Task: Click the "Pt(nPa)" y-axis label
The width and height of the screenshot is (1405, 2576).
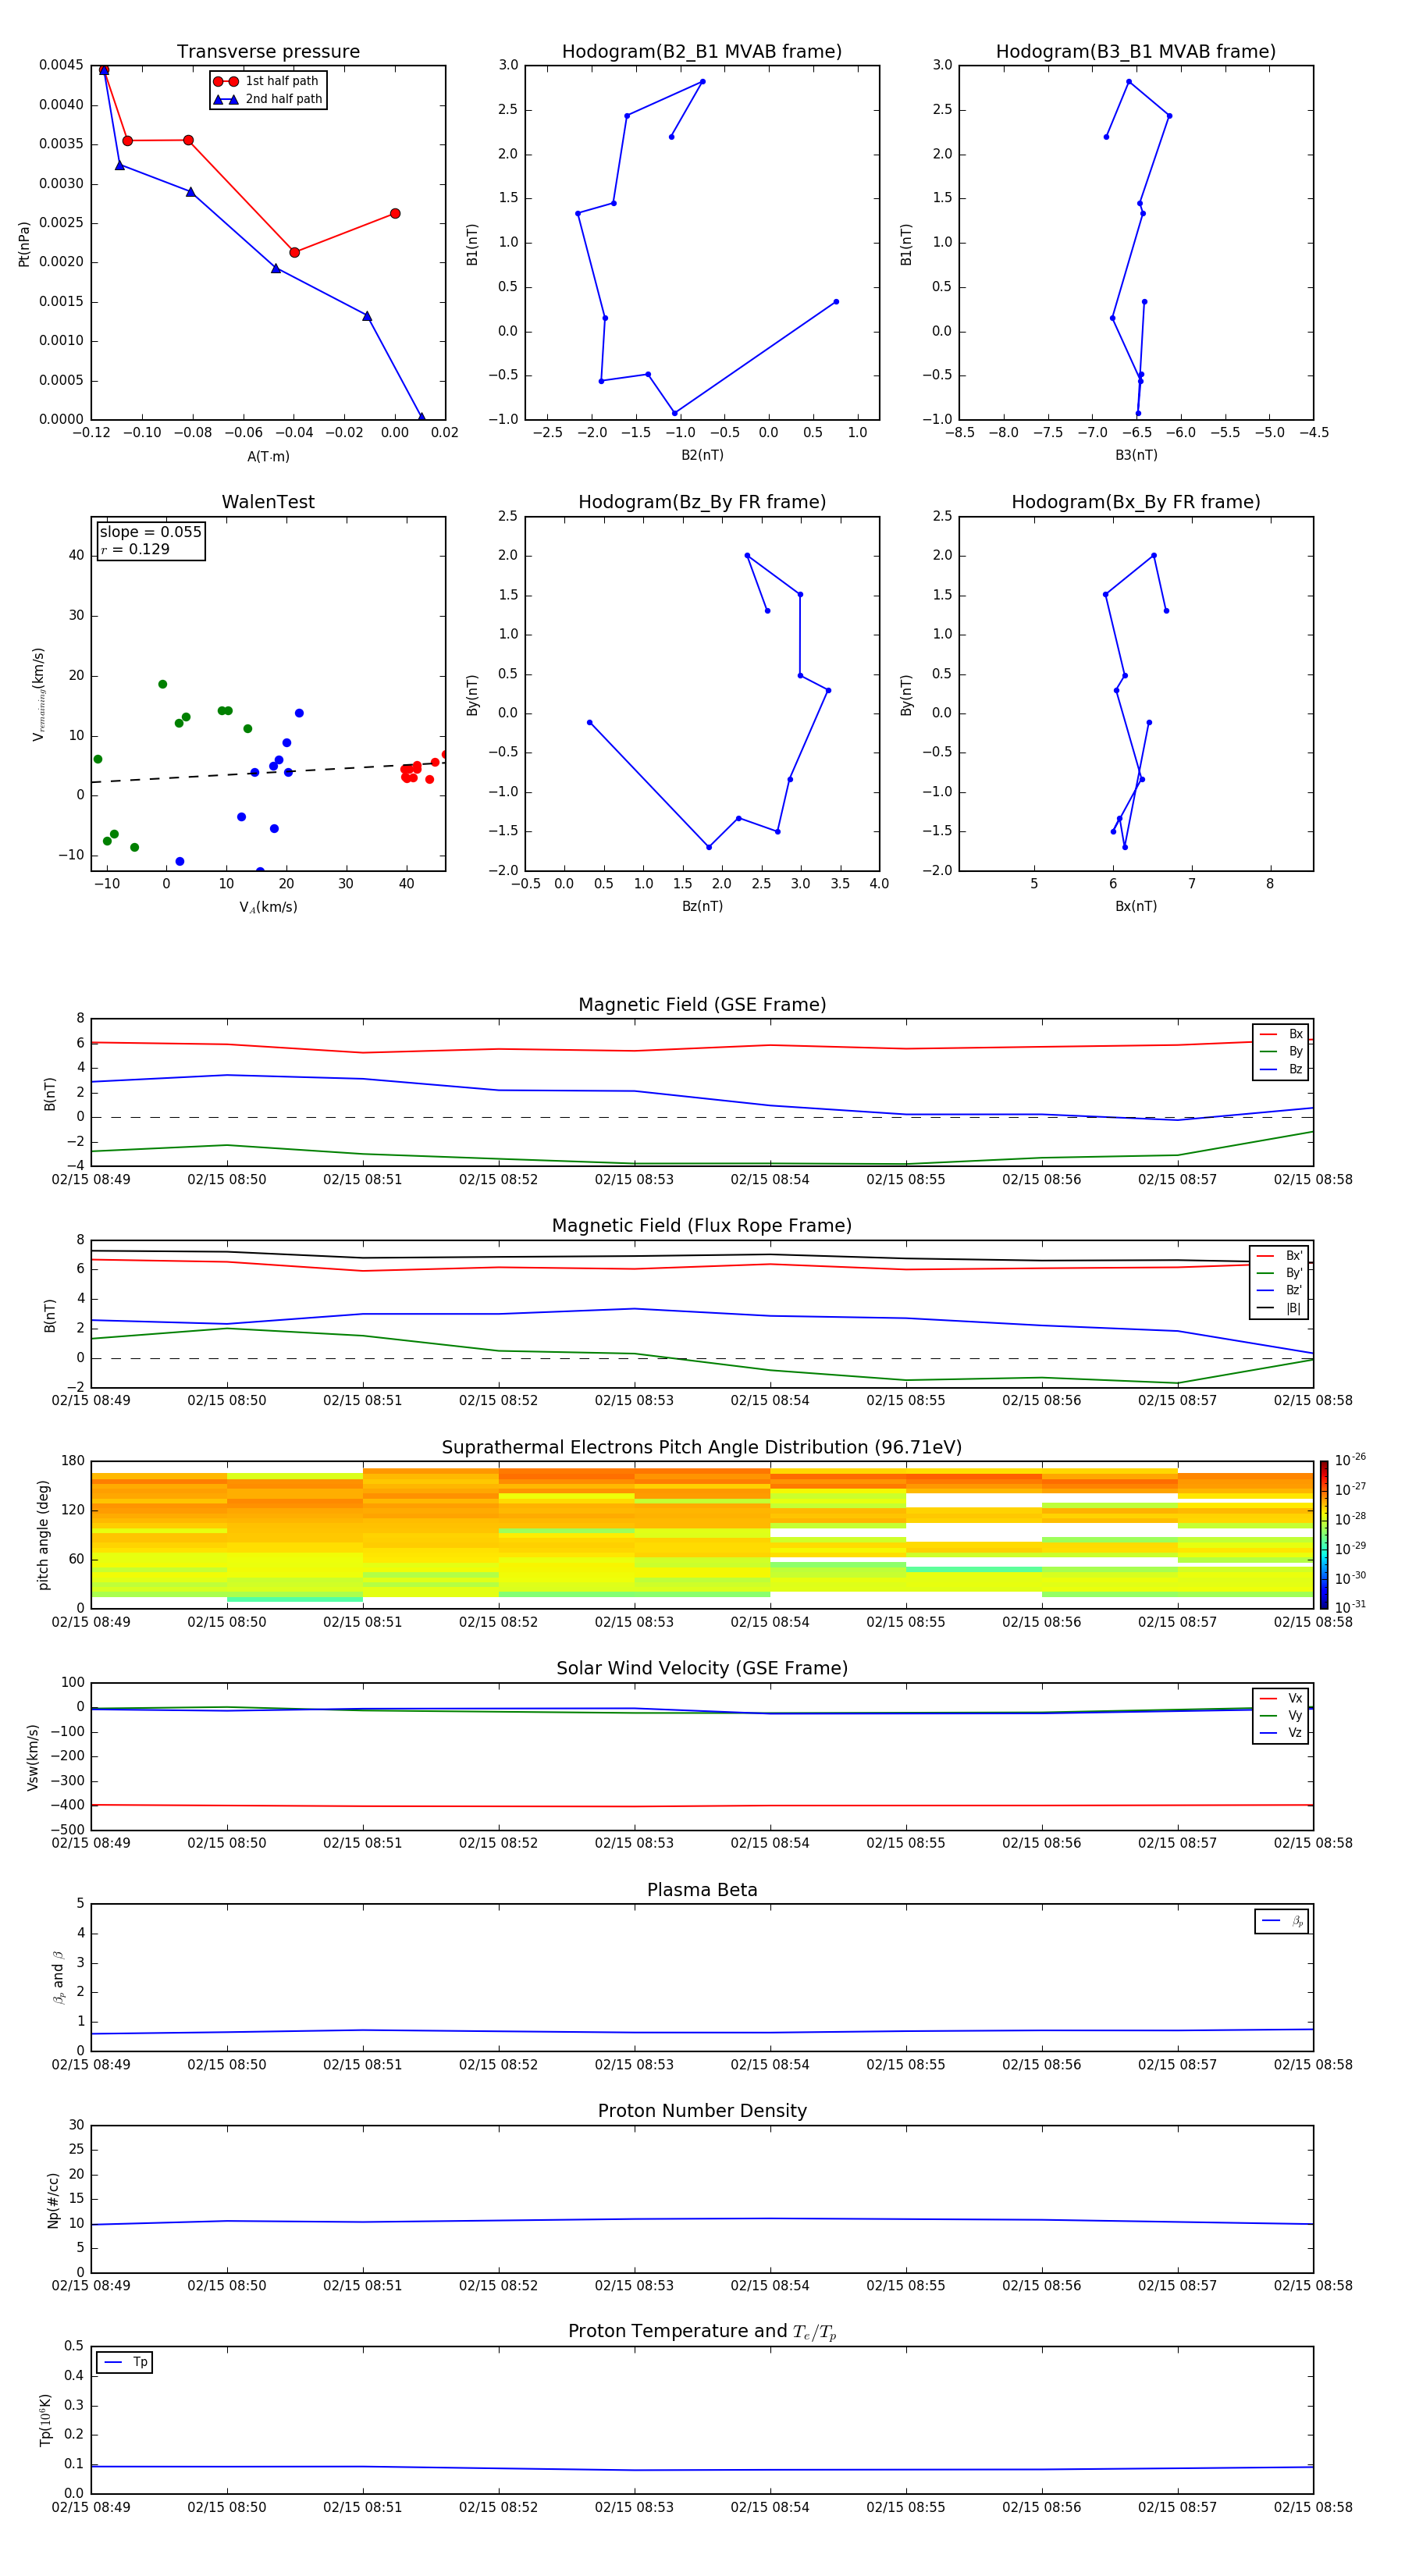Action: click(24, 244)
